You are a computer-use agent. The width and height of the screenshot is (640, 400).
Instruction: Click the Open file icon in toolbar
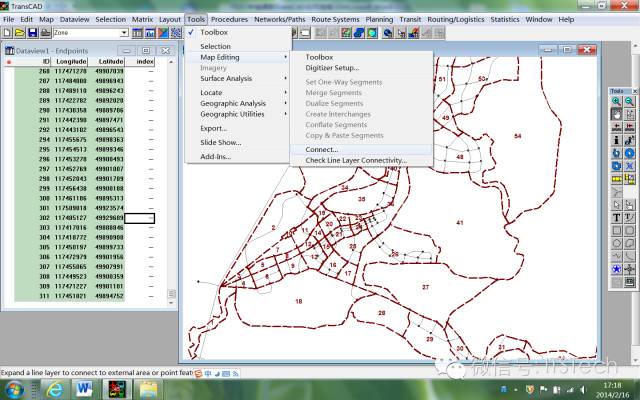21,32
